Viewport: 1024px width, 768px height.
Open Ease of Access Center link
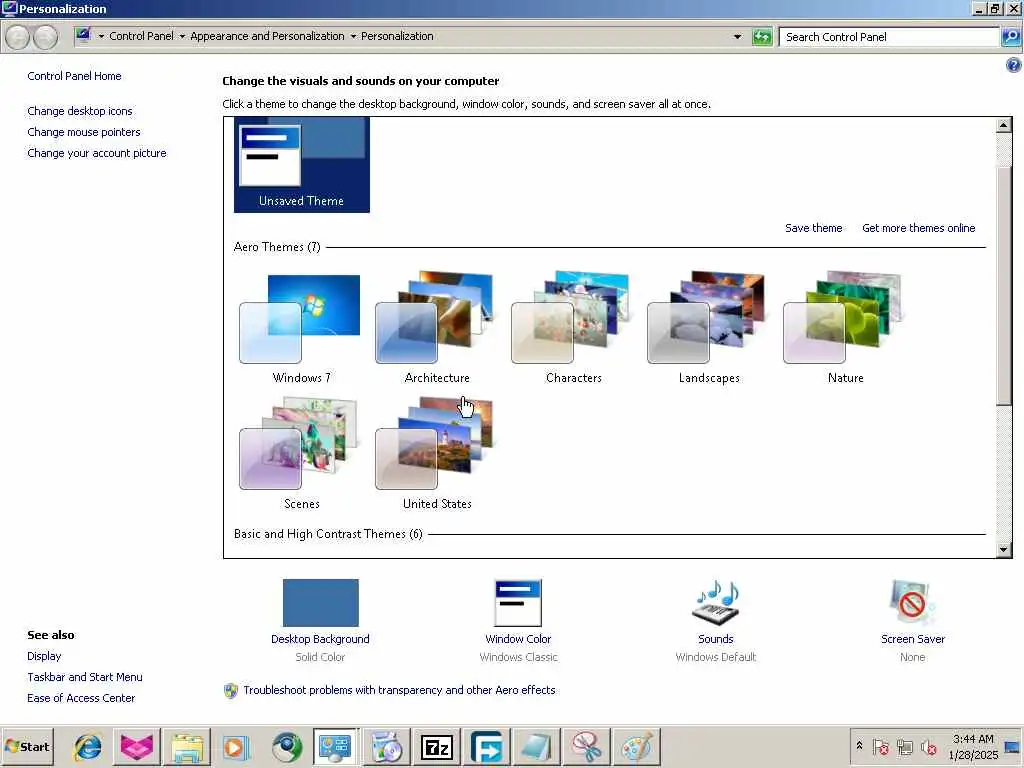pyautogui.click(x=81, y=698)
